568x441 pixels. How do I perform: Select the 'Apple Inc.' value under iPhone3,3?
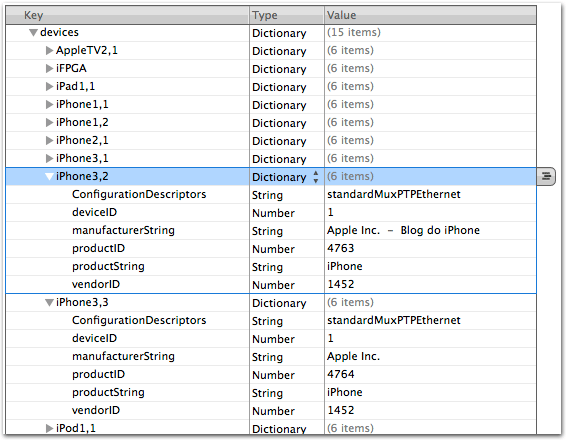[354, 357]
